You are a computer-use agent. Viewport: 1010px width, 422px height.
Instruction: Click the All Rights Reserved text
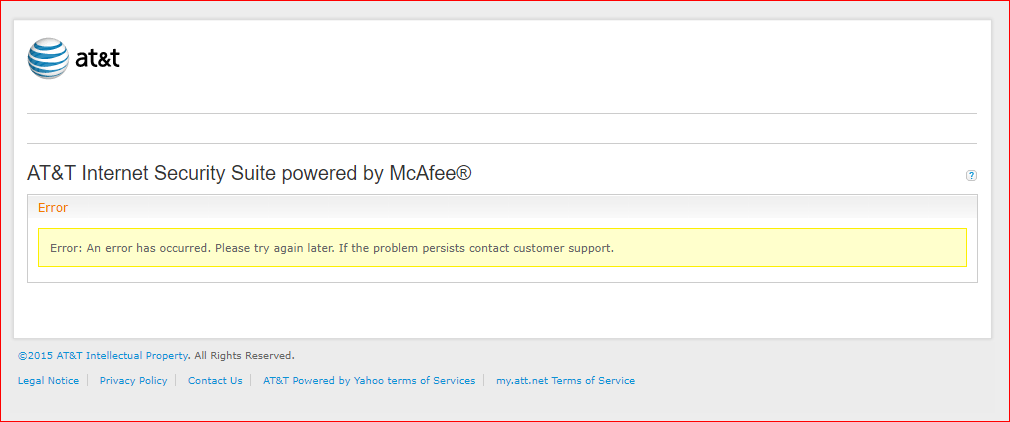click(244, 355)
